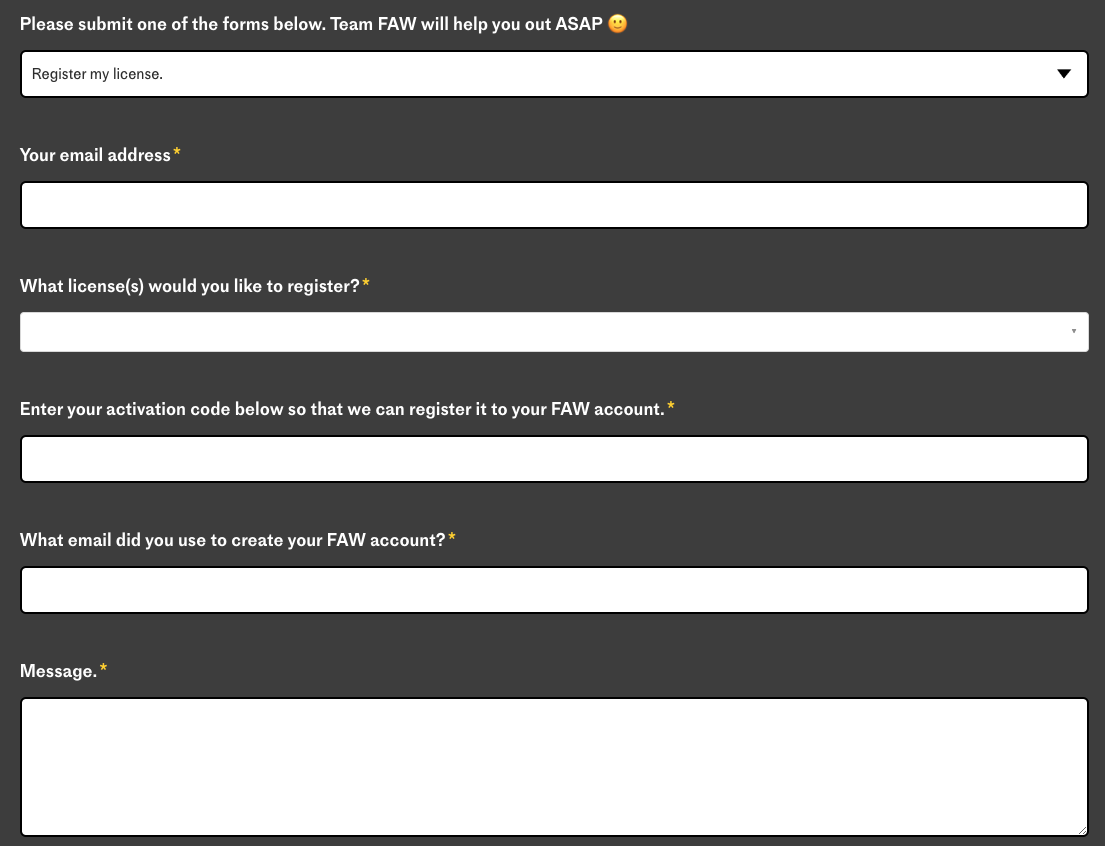Click the required asterisk beside Message label
Image resolution: width=1105 pixels, height=846 pixels.
[103, 668]
